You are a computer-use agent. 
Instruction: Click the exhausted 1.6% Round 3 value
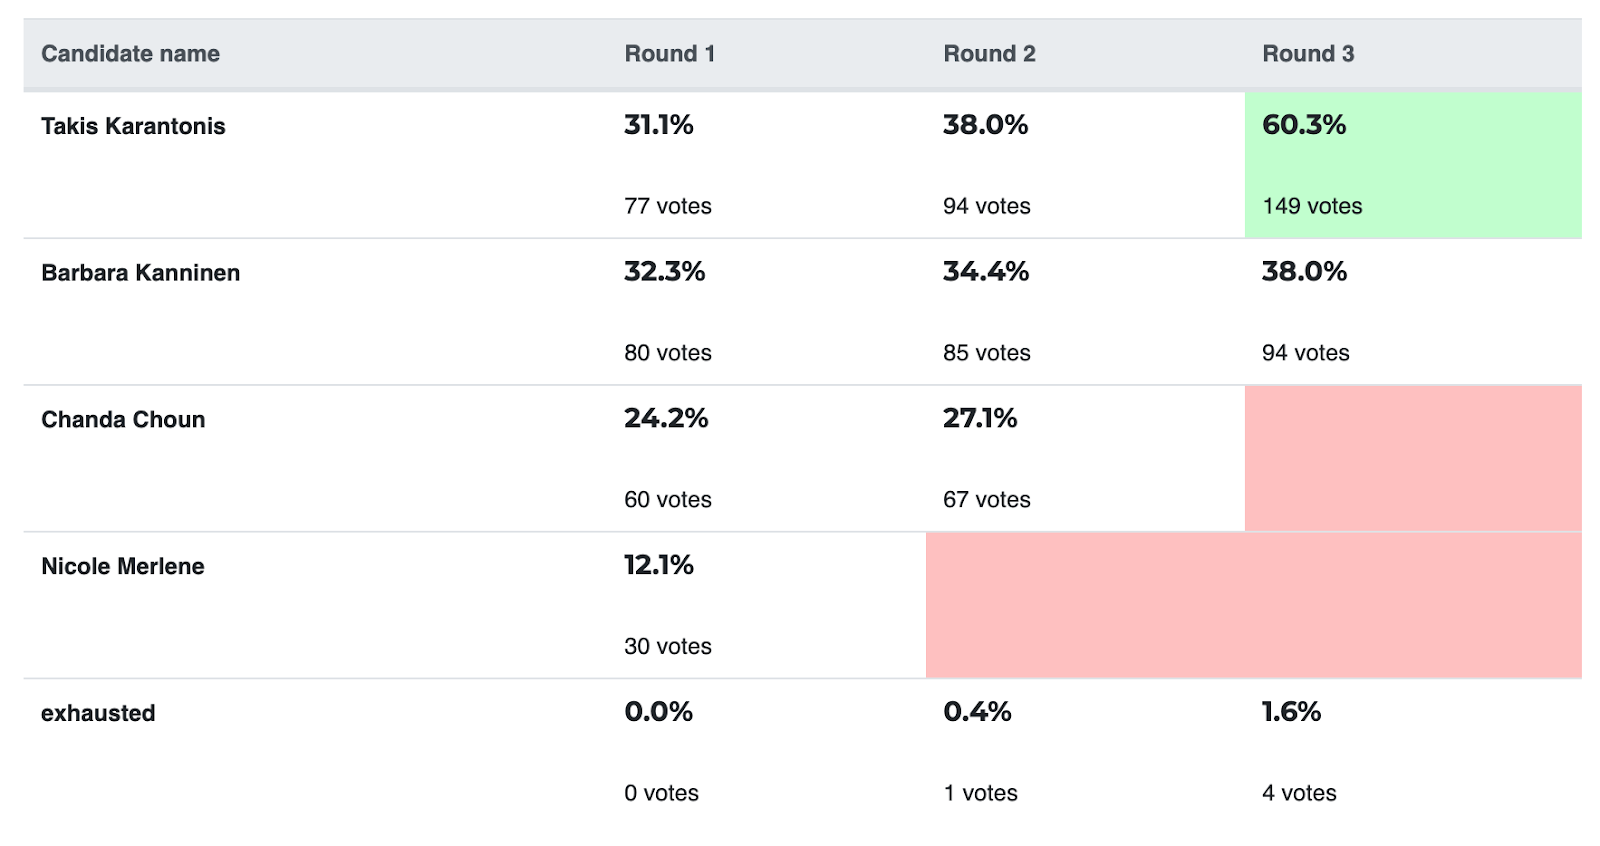(x=1291, y=712)
